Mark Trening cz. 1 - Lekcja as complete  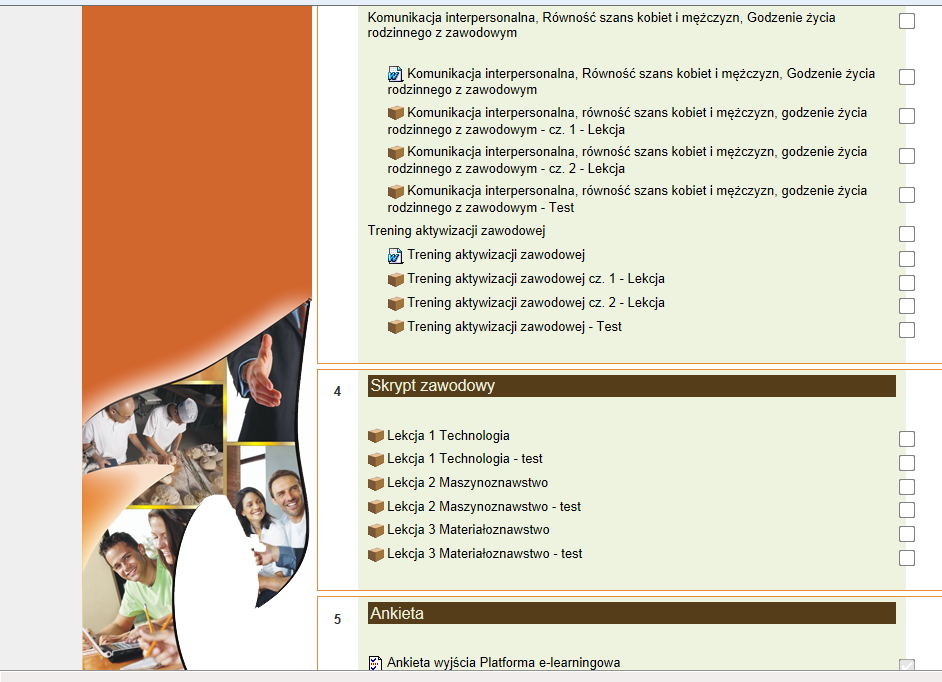click(907, 282)
